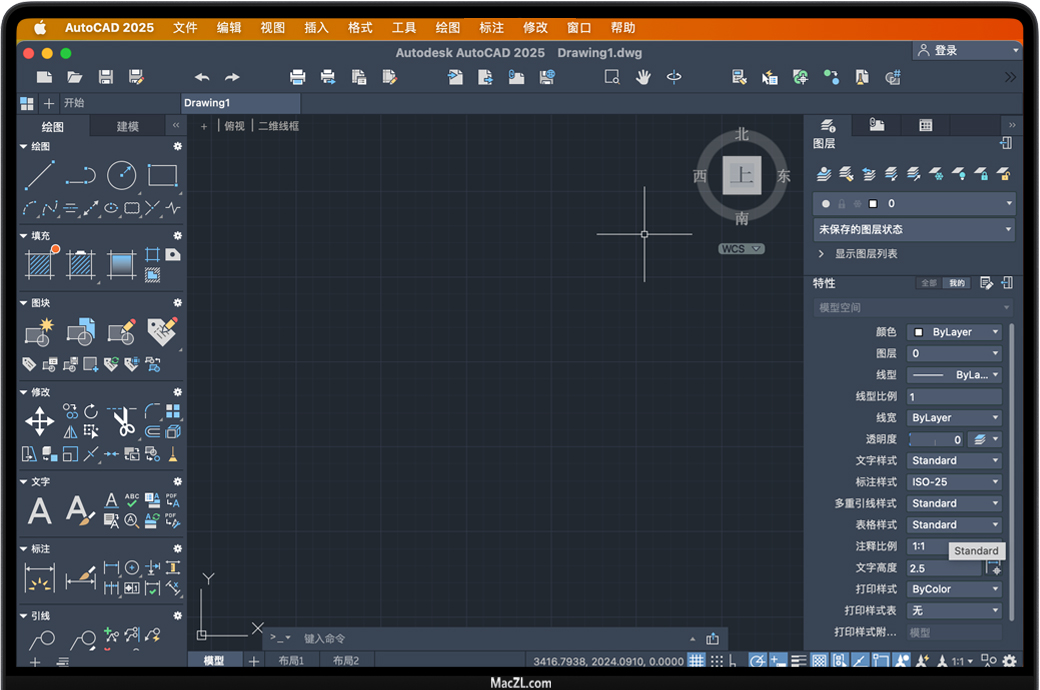Open the 颜色 ByLayer dropdown
1040x690 pixels.
pos(954,332)
